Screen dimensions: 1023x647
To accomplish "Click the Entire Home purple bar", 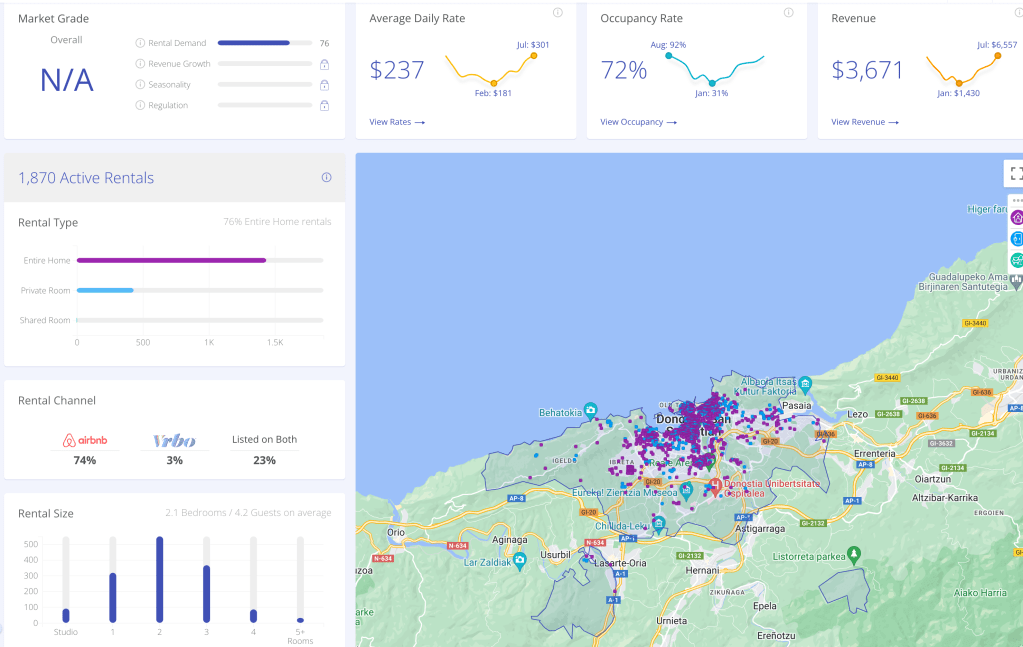I will click(171, 260).
